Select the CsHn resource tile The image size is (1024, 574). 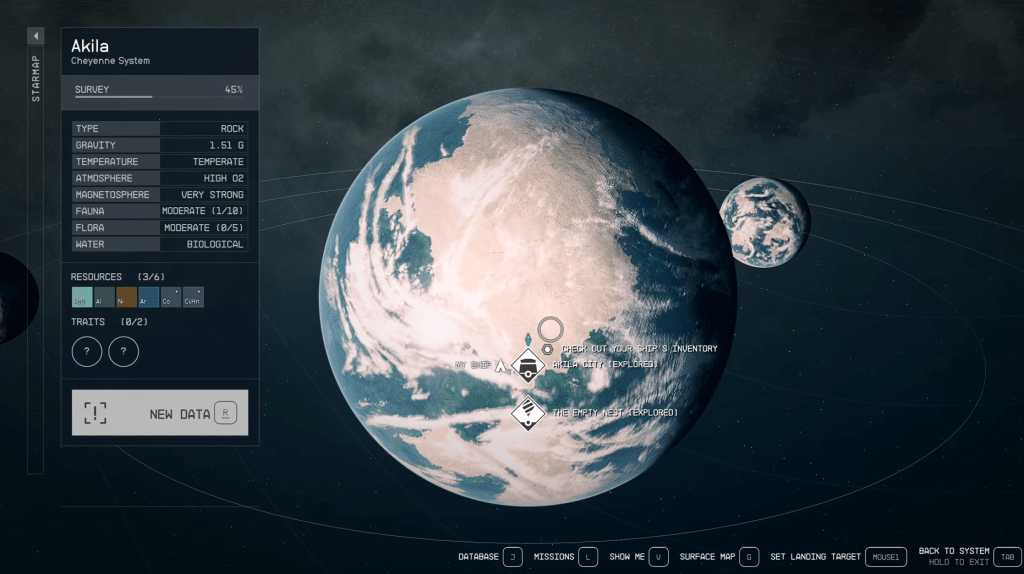193,297
